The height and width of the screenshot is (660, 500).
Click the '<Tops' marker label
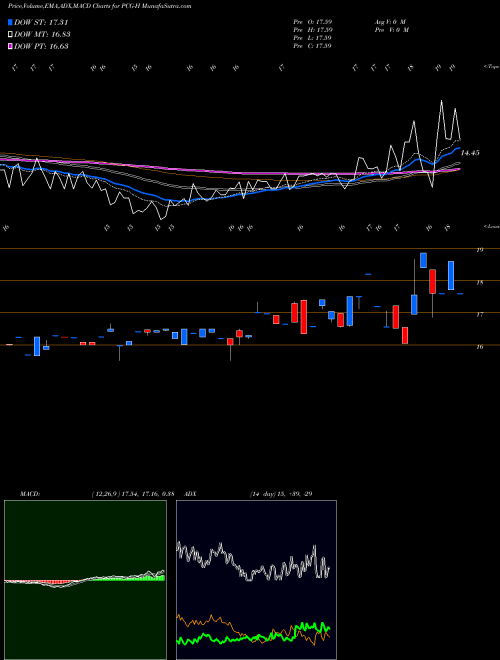click(491, 67)
